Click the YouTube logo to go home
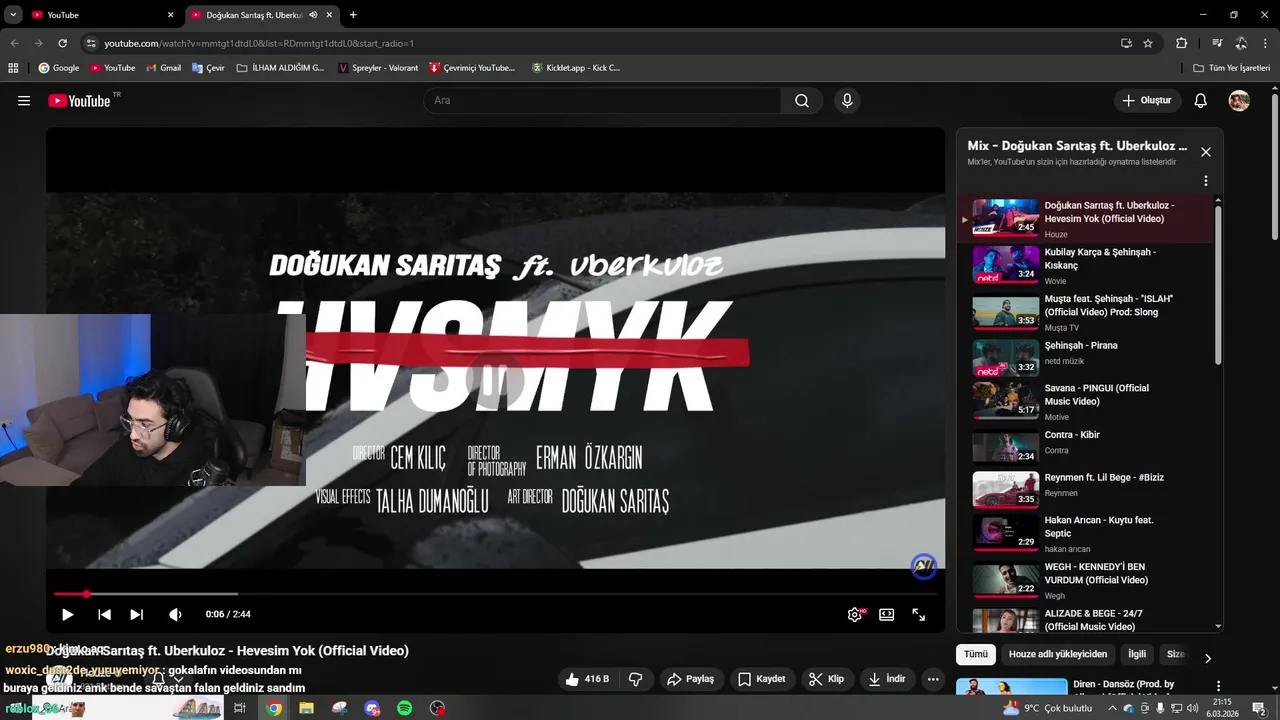The height and width of the screenshot is (720, 1280). click(x=79, y=101)
